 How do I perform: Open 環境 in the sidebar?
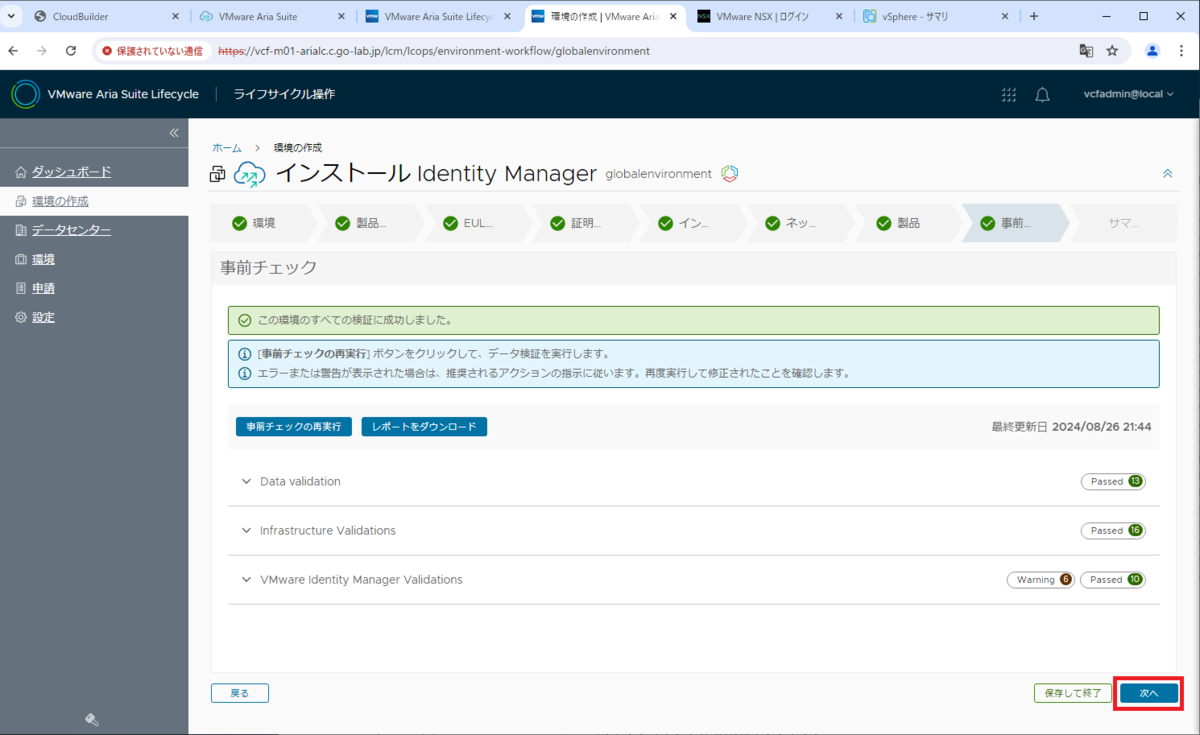(43, 259)
